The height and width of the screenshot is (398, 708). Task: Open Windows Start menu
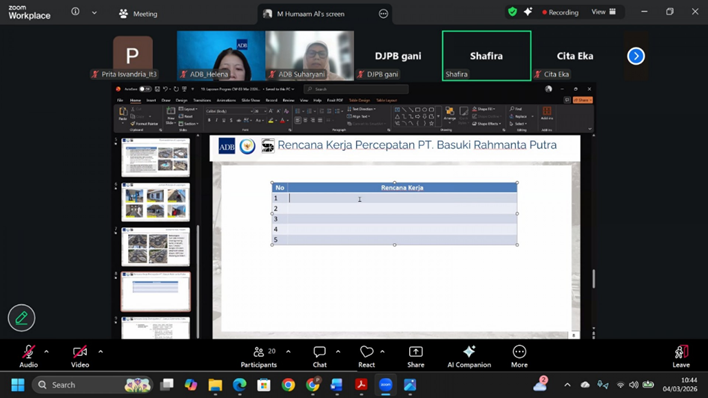pyautogui.click(x=18, y=385)
